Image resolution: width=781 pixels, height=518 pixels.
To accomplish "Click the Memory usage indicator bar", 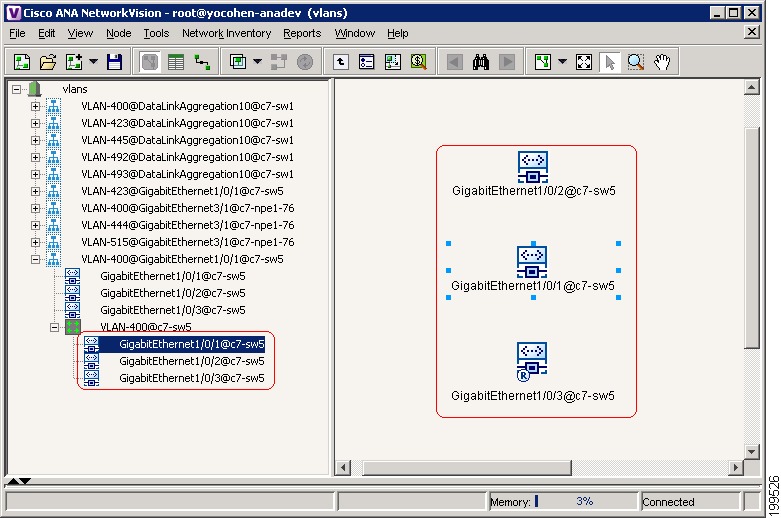I will tap(563, 501).
